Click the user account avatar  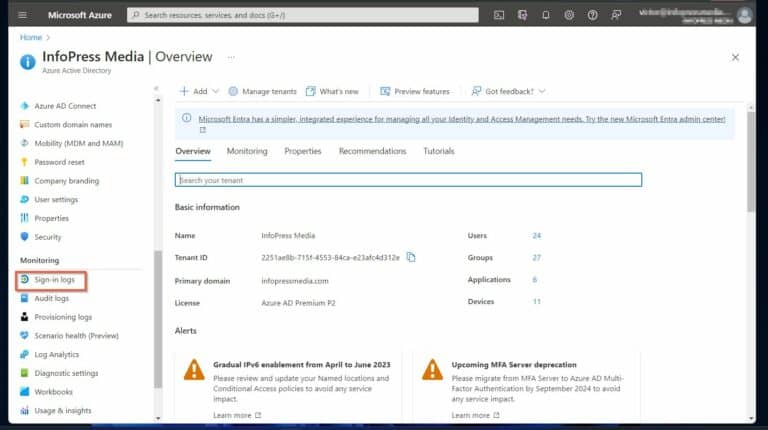[744, 15]
